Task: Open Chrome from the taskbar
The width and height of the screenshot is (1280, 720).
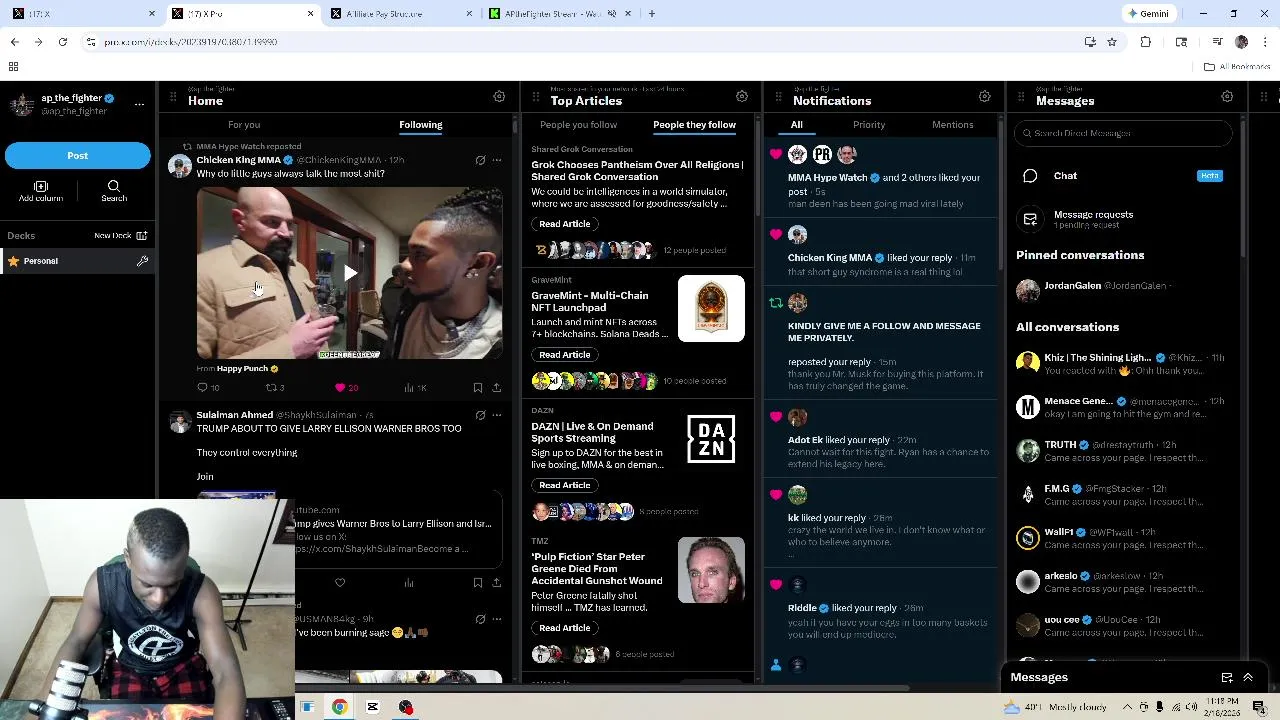Action: pos(340,707)
